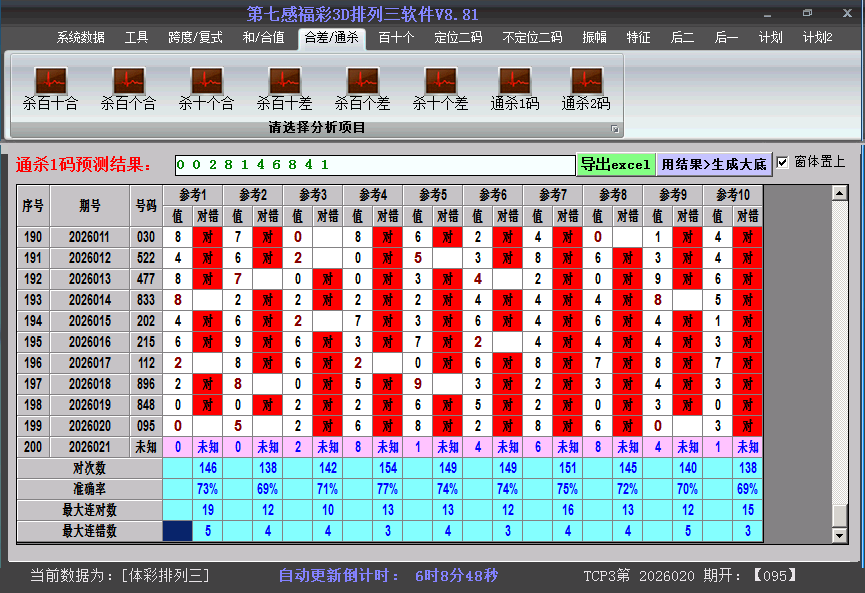This screenshot has width=865, height=593.
Task: Open the 定位二码 tab
Action: click(x=458, y=38)
